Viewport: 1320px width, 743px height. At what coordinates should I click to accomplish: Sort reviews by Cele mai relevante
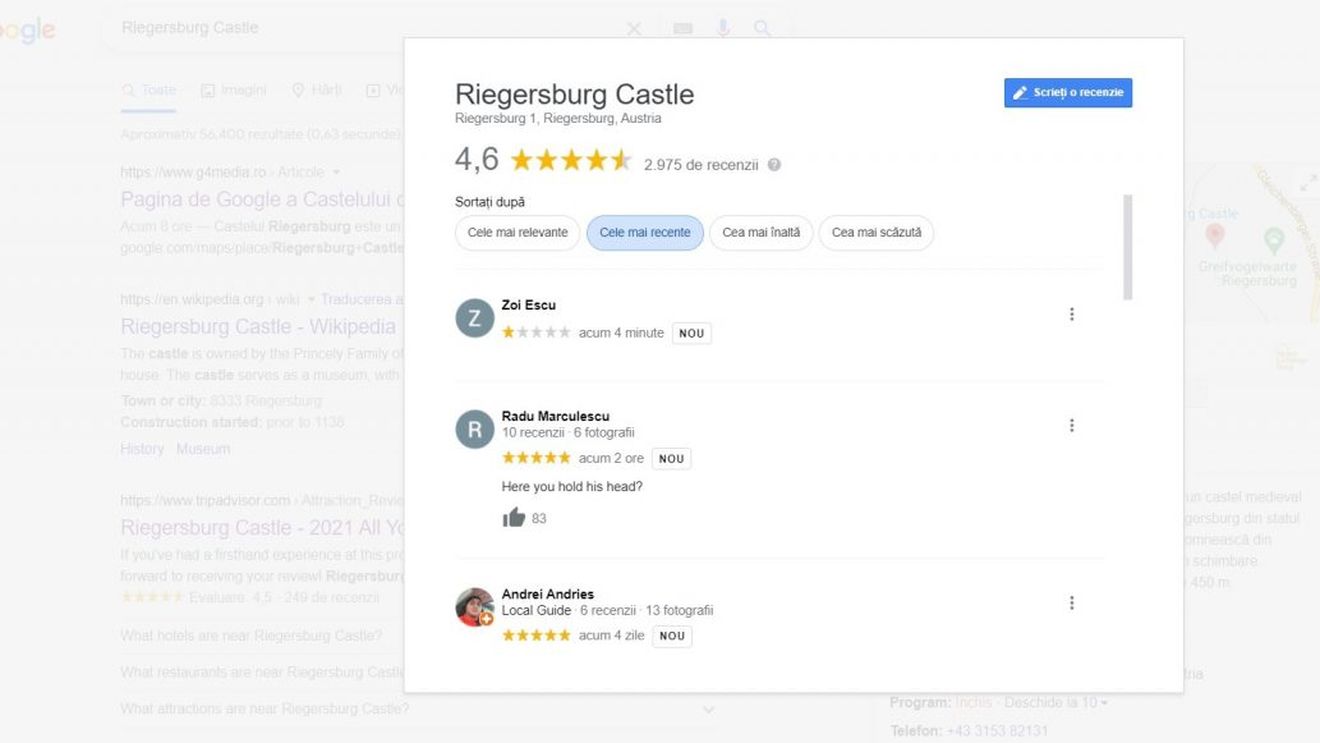(517, 233)
